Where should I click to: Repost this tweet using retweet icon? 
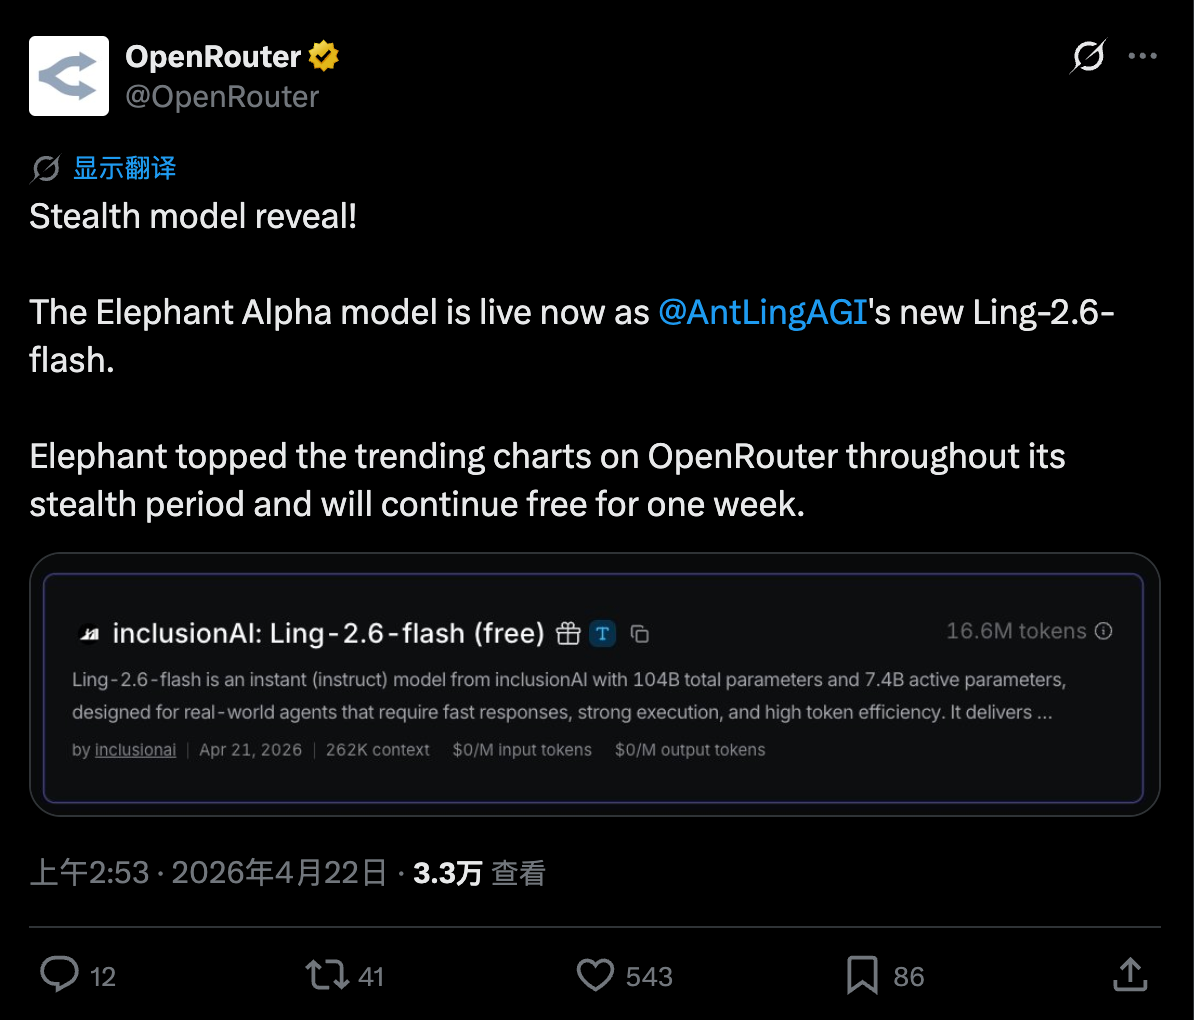pos(326,975)
